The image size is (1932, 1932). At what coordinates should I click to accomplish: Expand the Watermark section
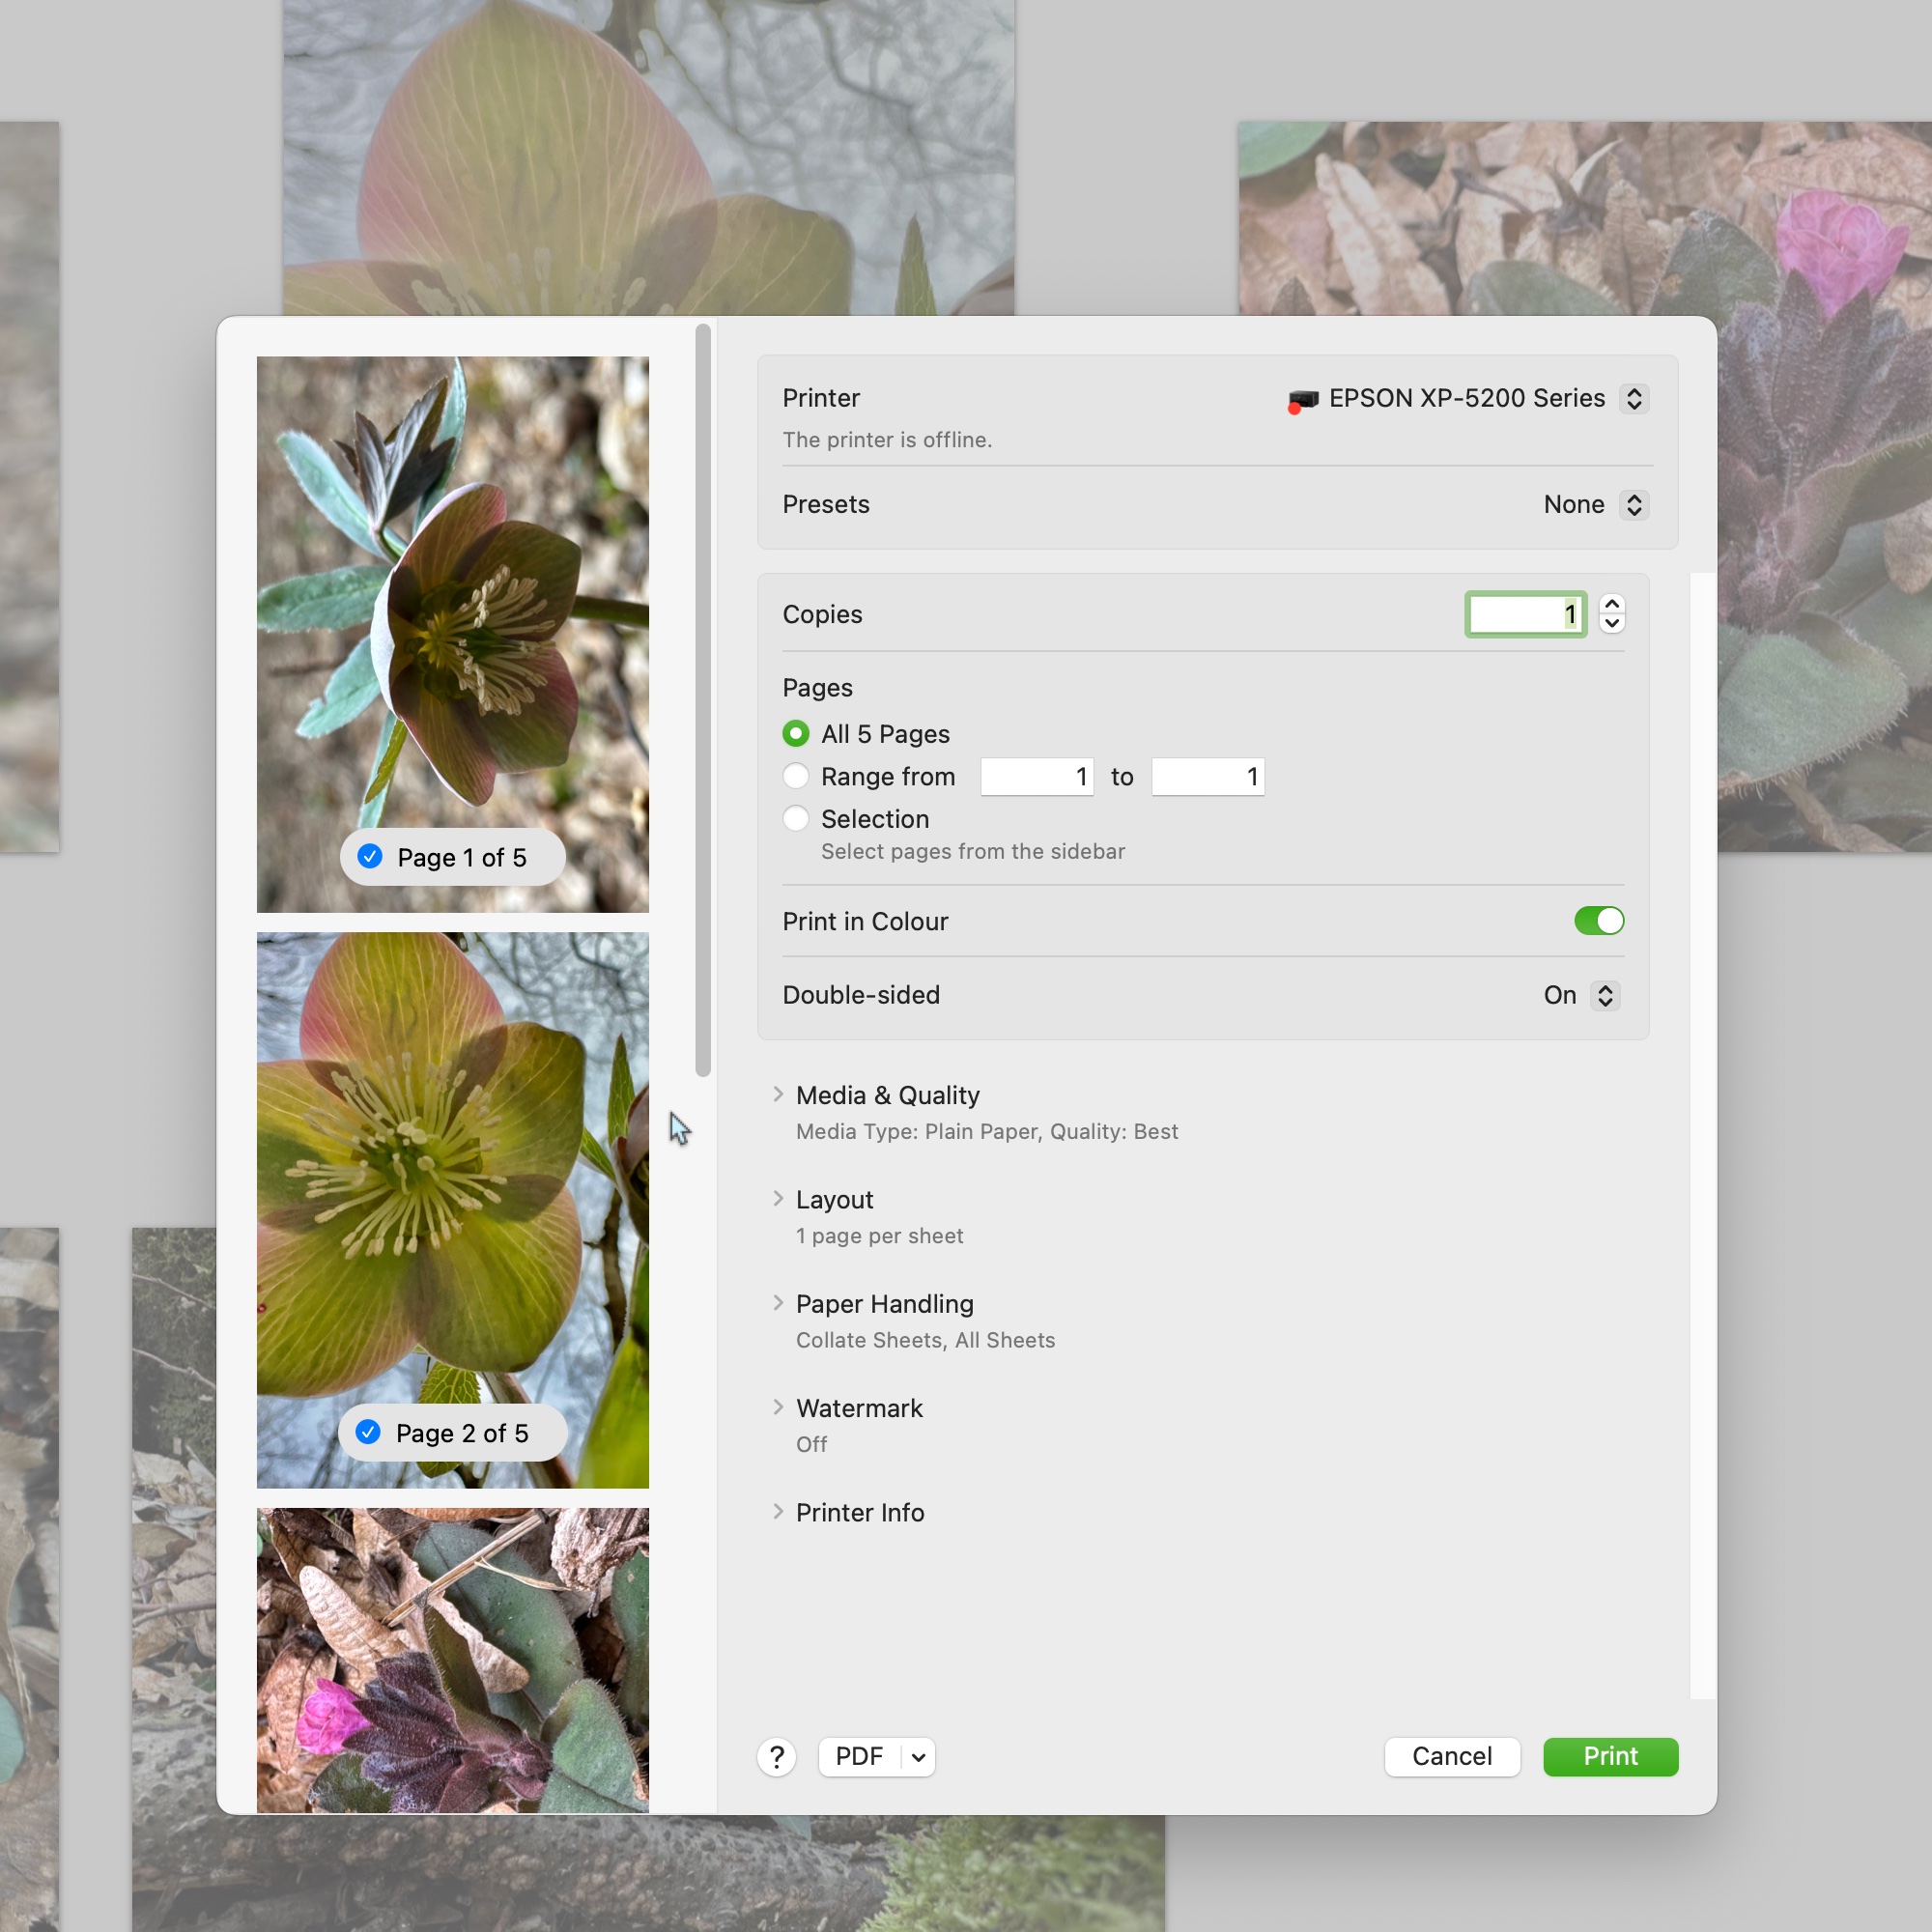[x=778, y=1408]
